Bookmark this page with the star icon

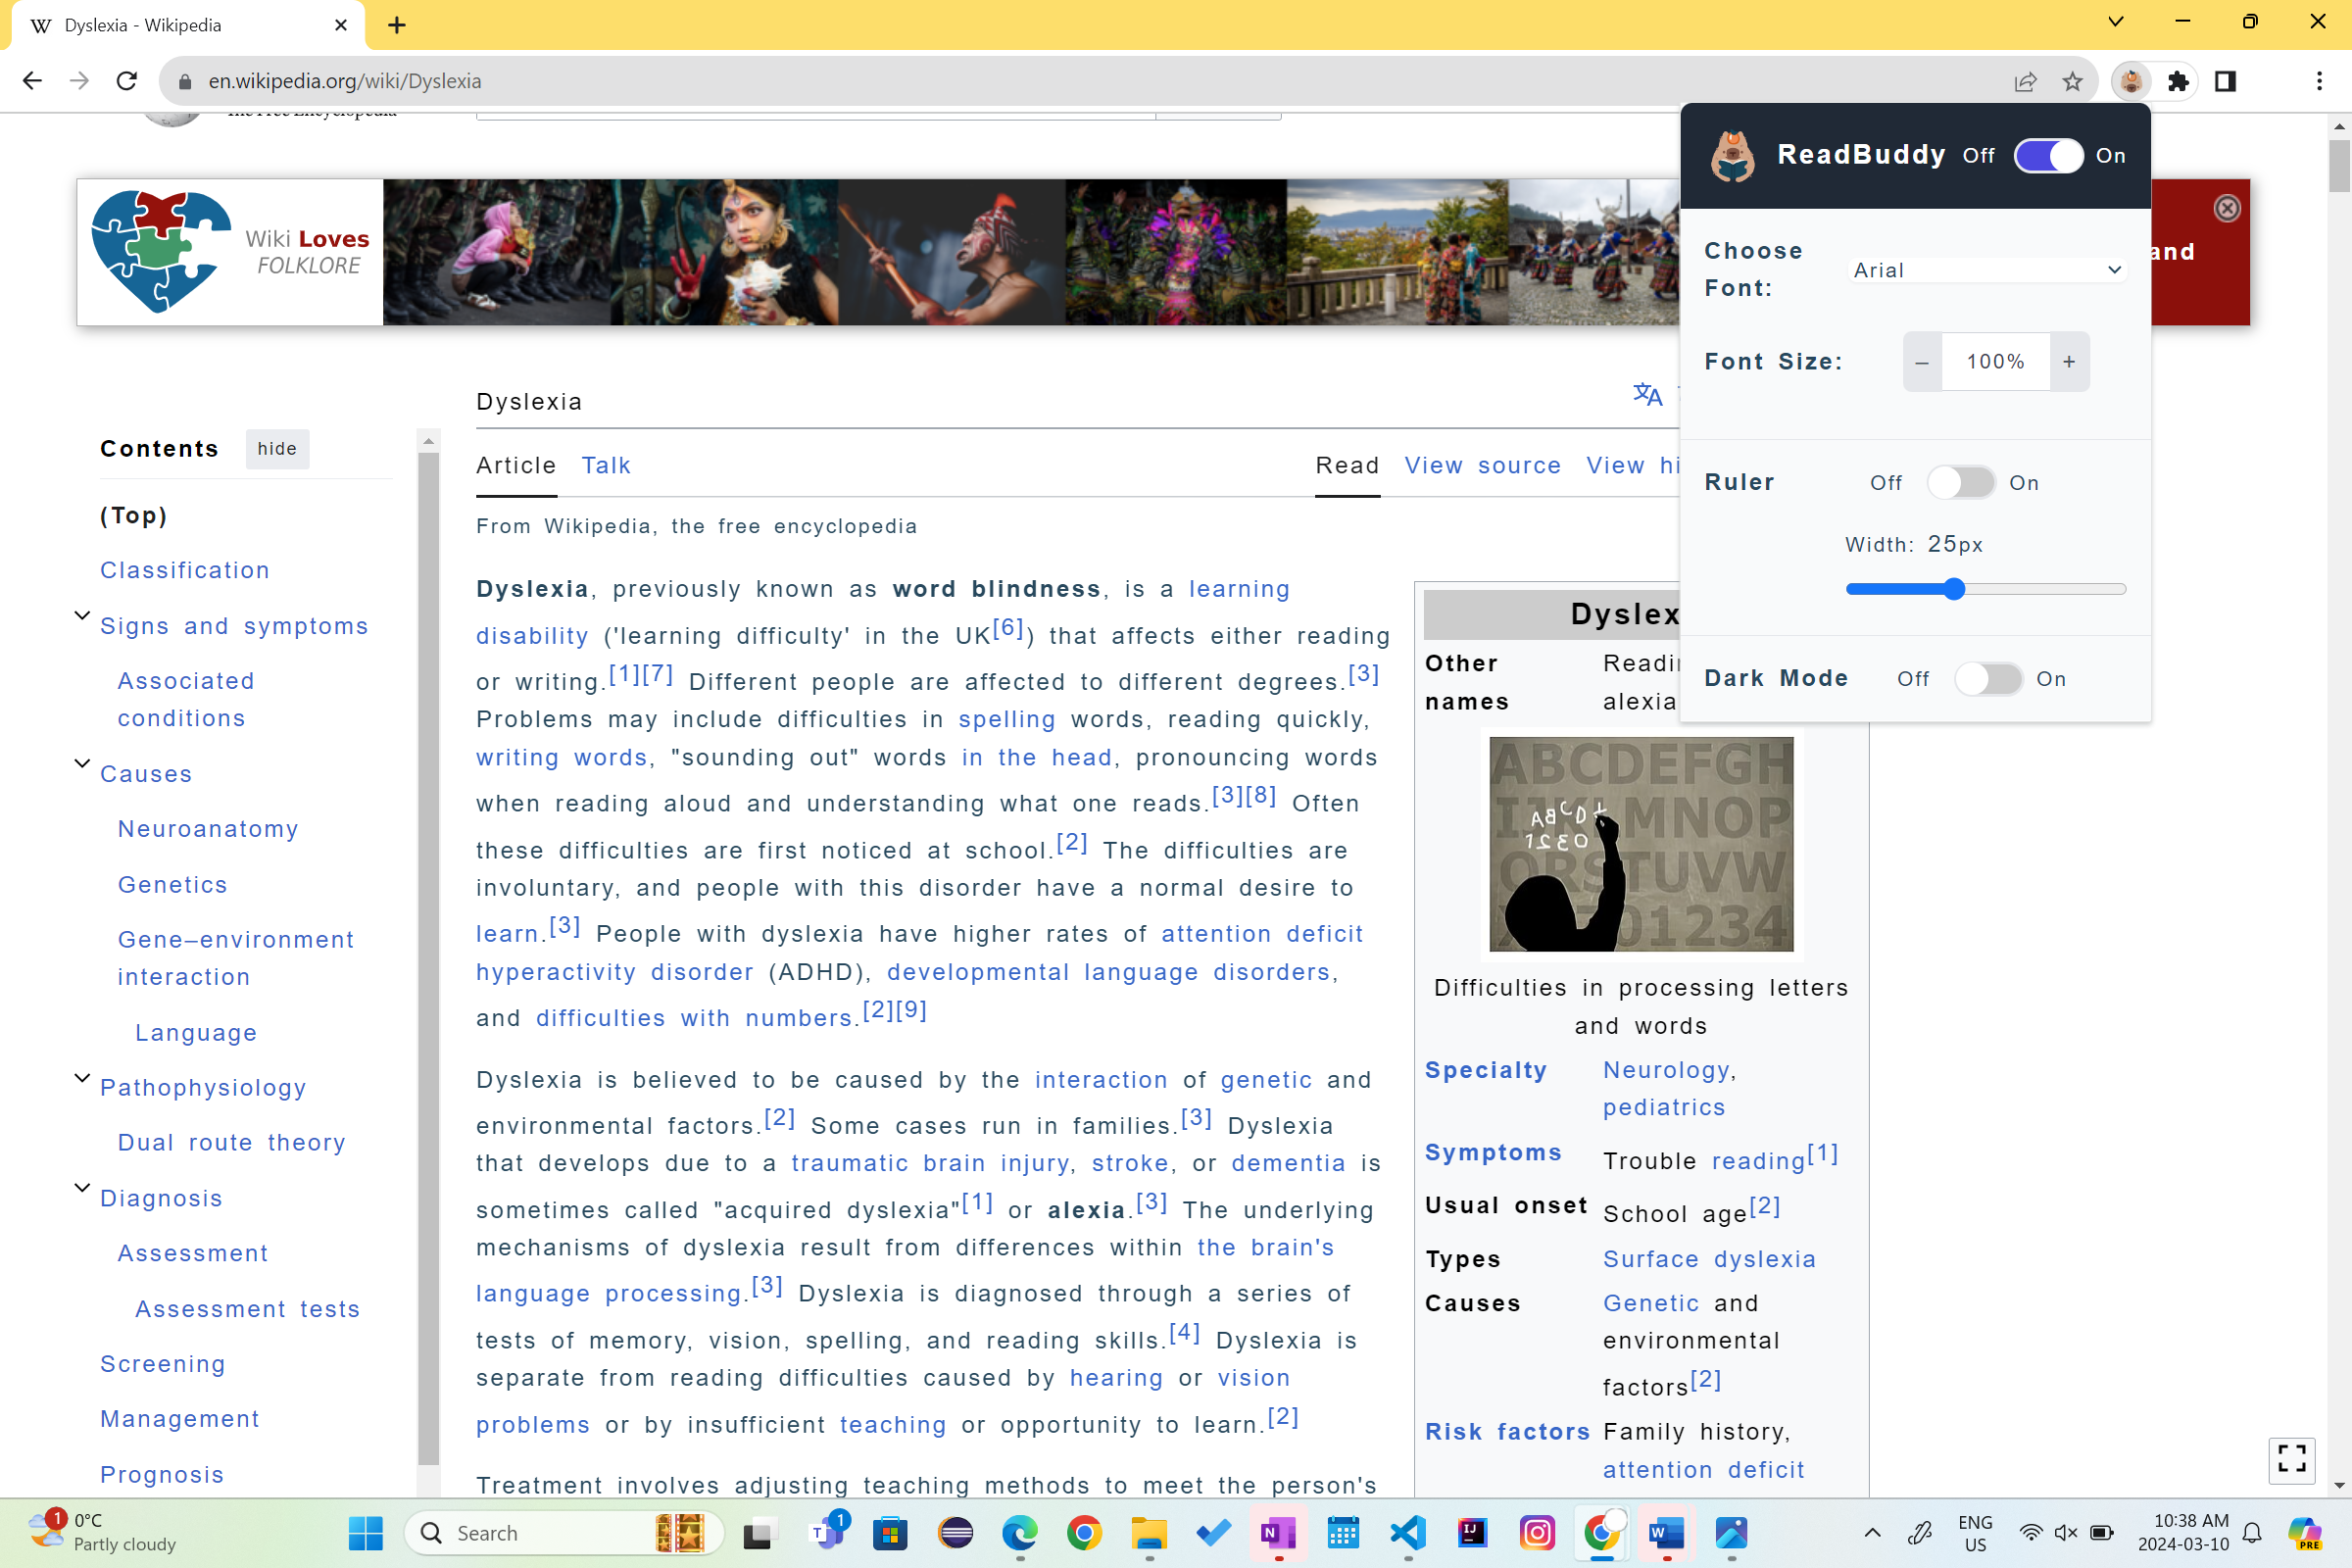click(x=2072, y=81)
